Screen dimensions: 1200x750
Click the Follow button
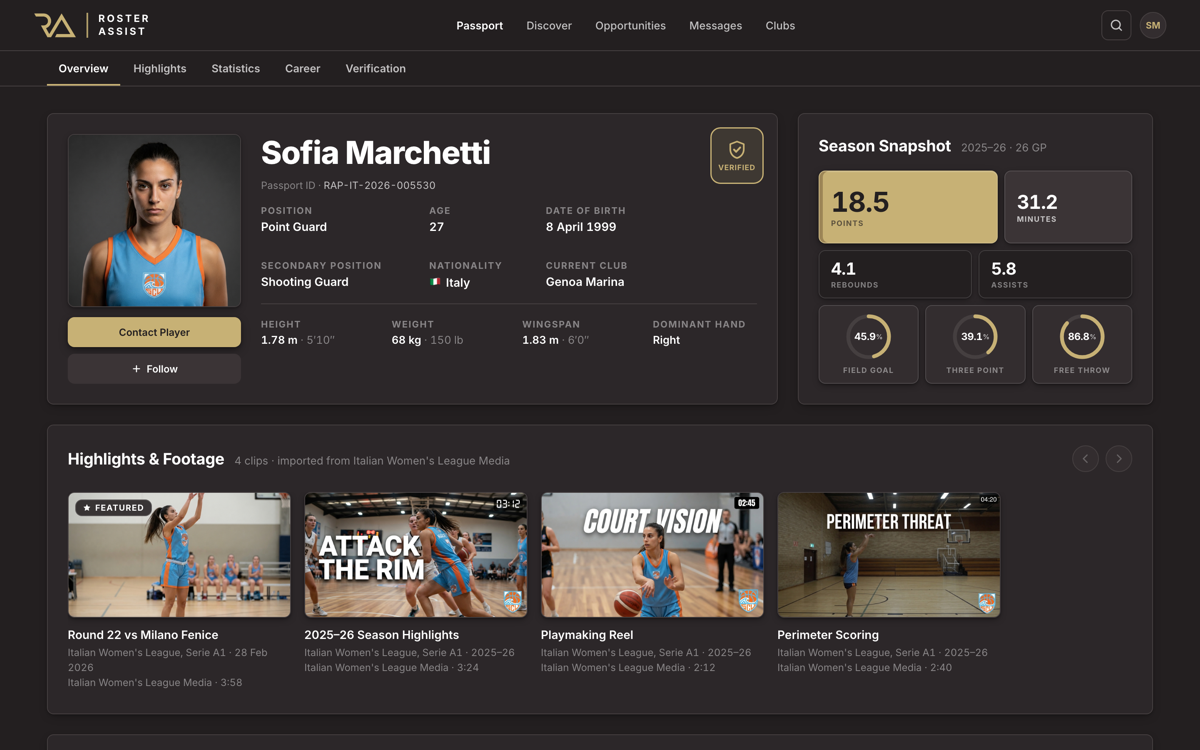coord(154,369)
